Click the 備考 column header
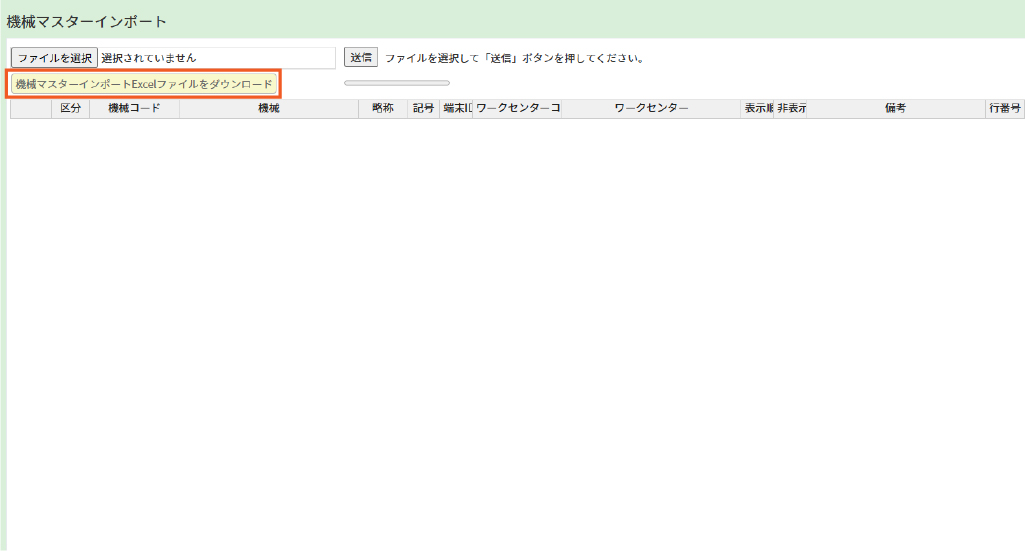 pos(895,108)
